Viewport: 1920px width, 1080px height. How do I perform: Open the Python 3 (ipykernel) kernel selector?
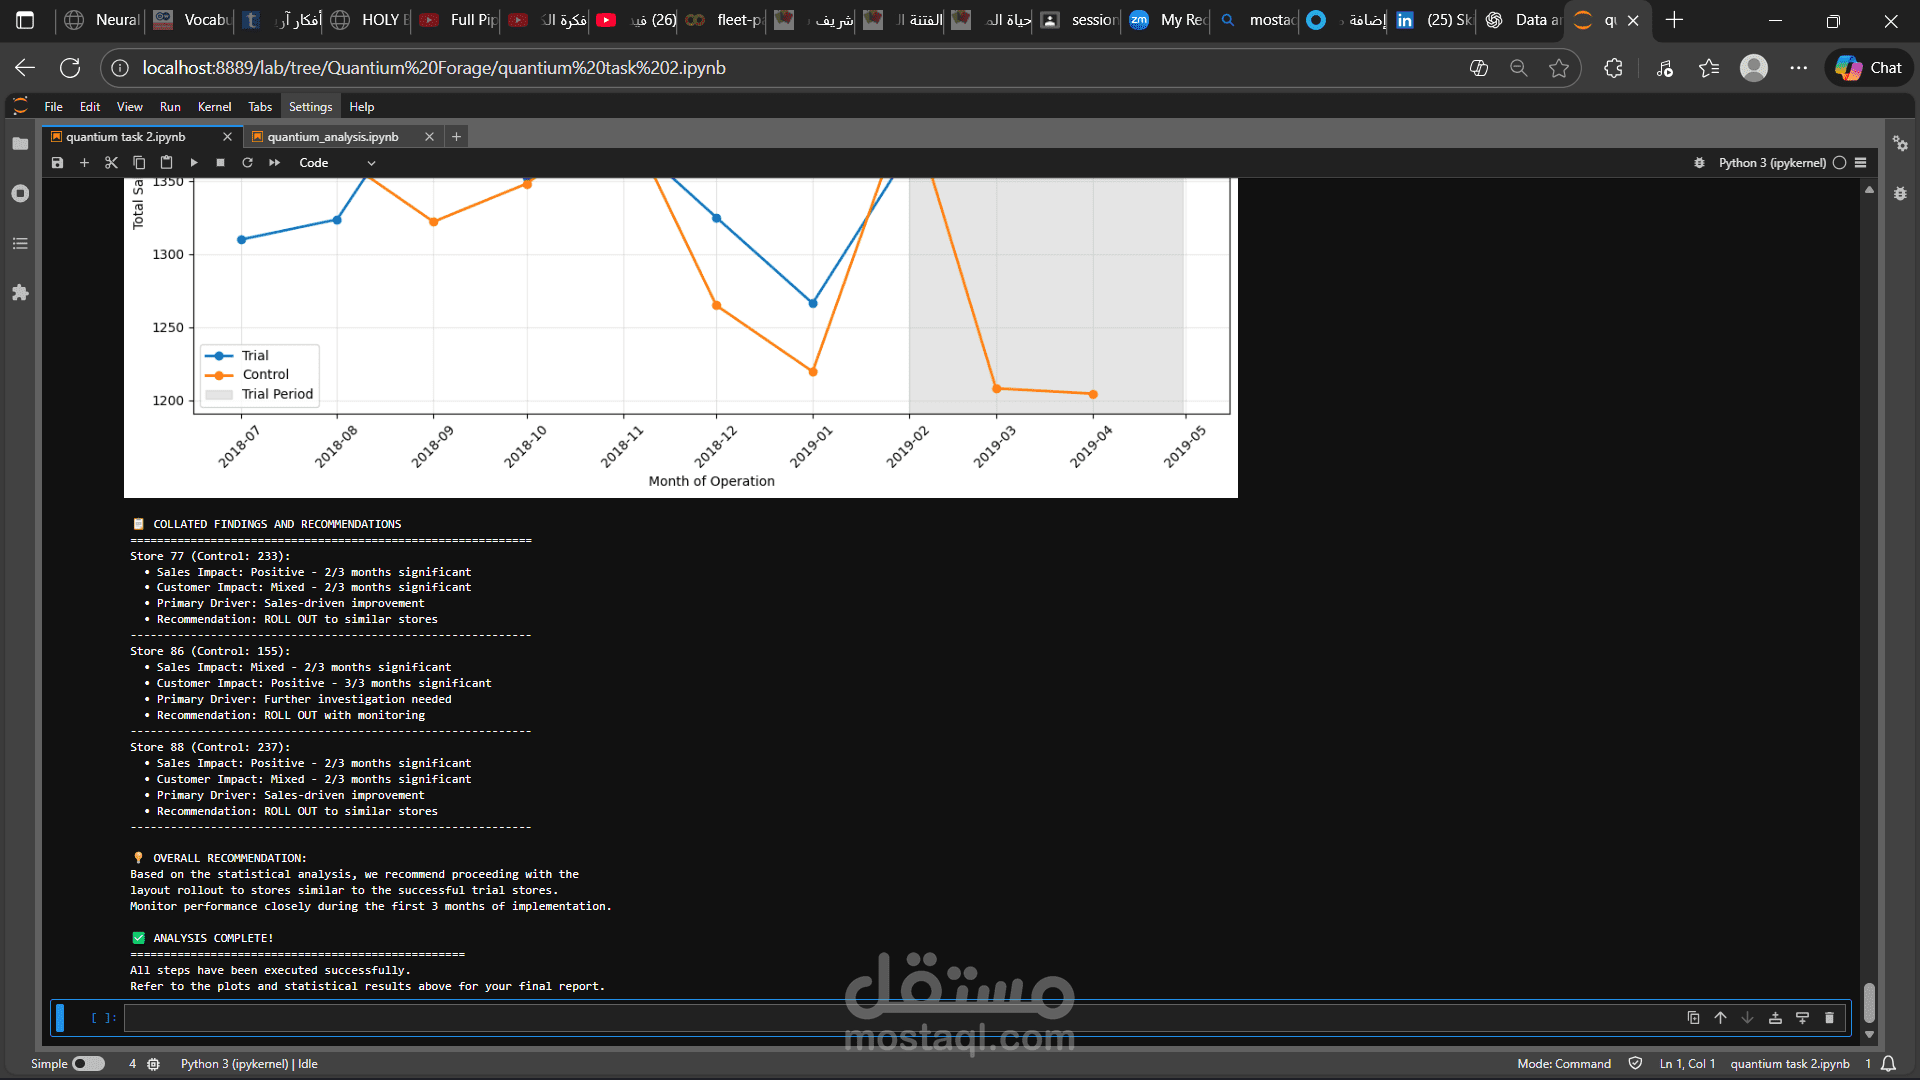1772,163
